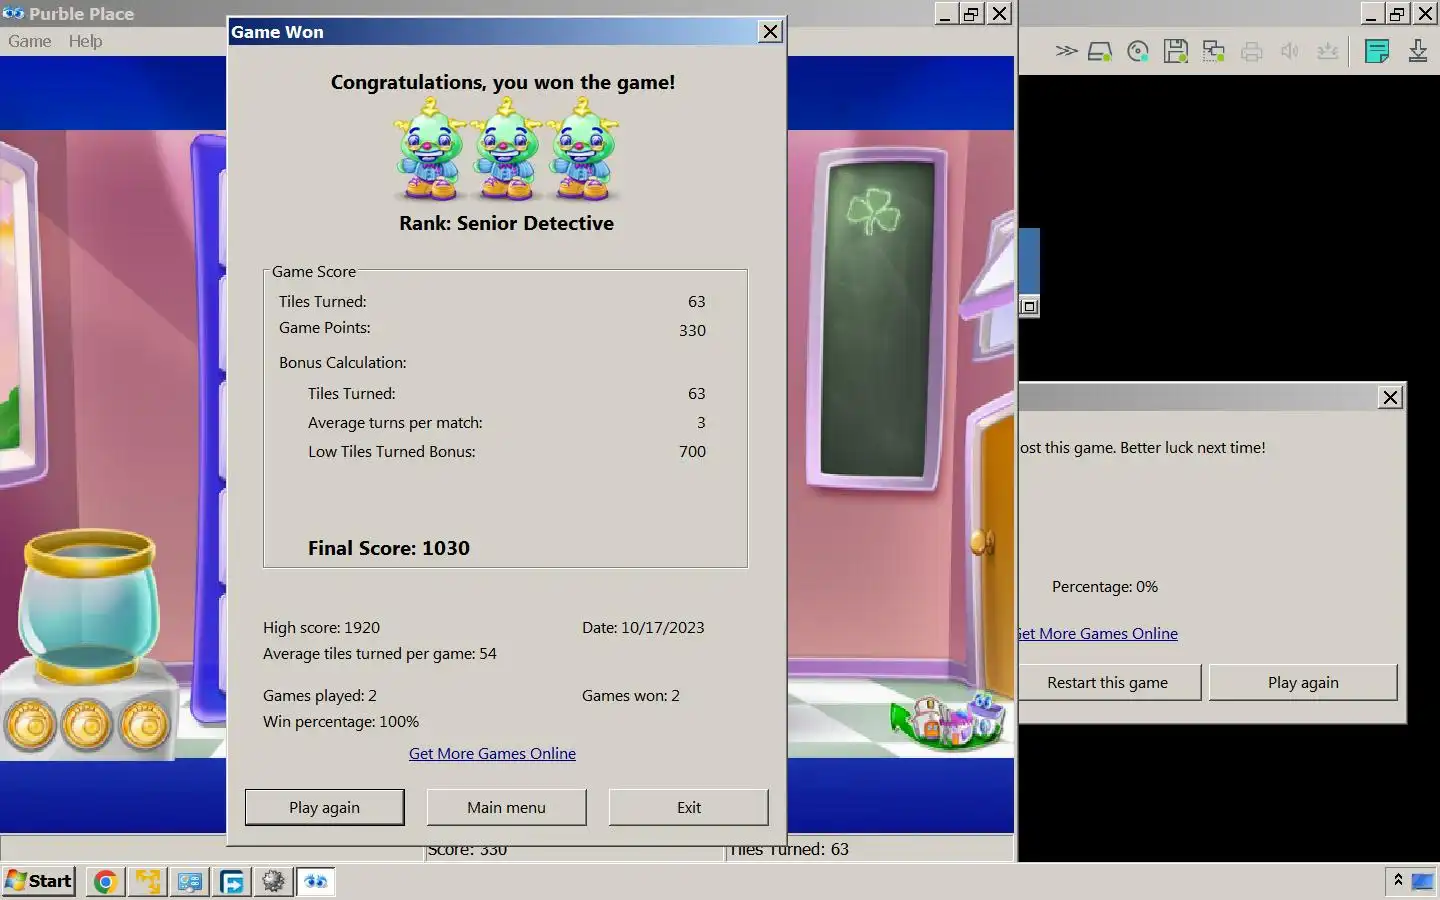Click the Games played: 2 text
Viewport: 1440px width, 900px height.
pos(320,695)
